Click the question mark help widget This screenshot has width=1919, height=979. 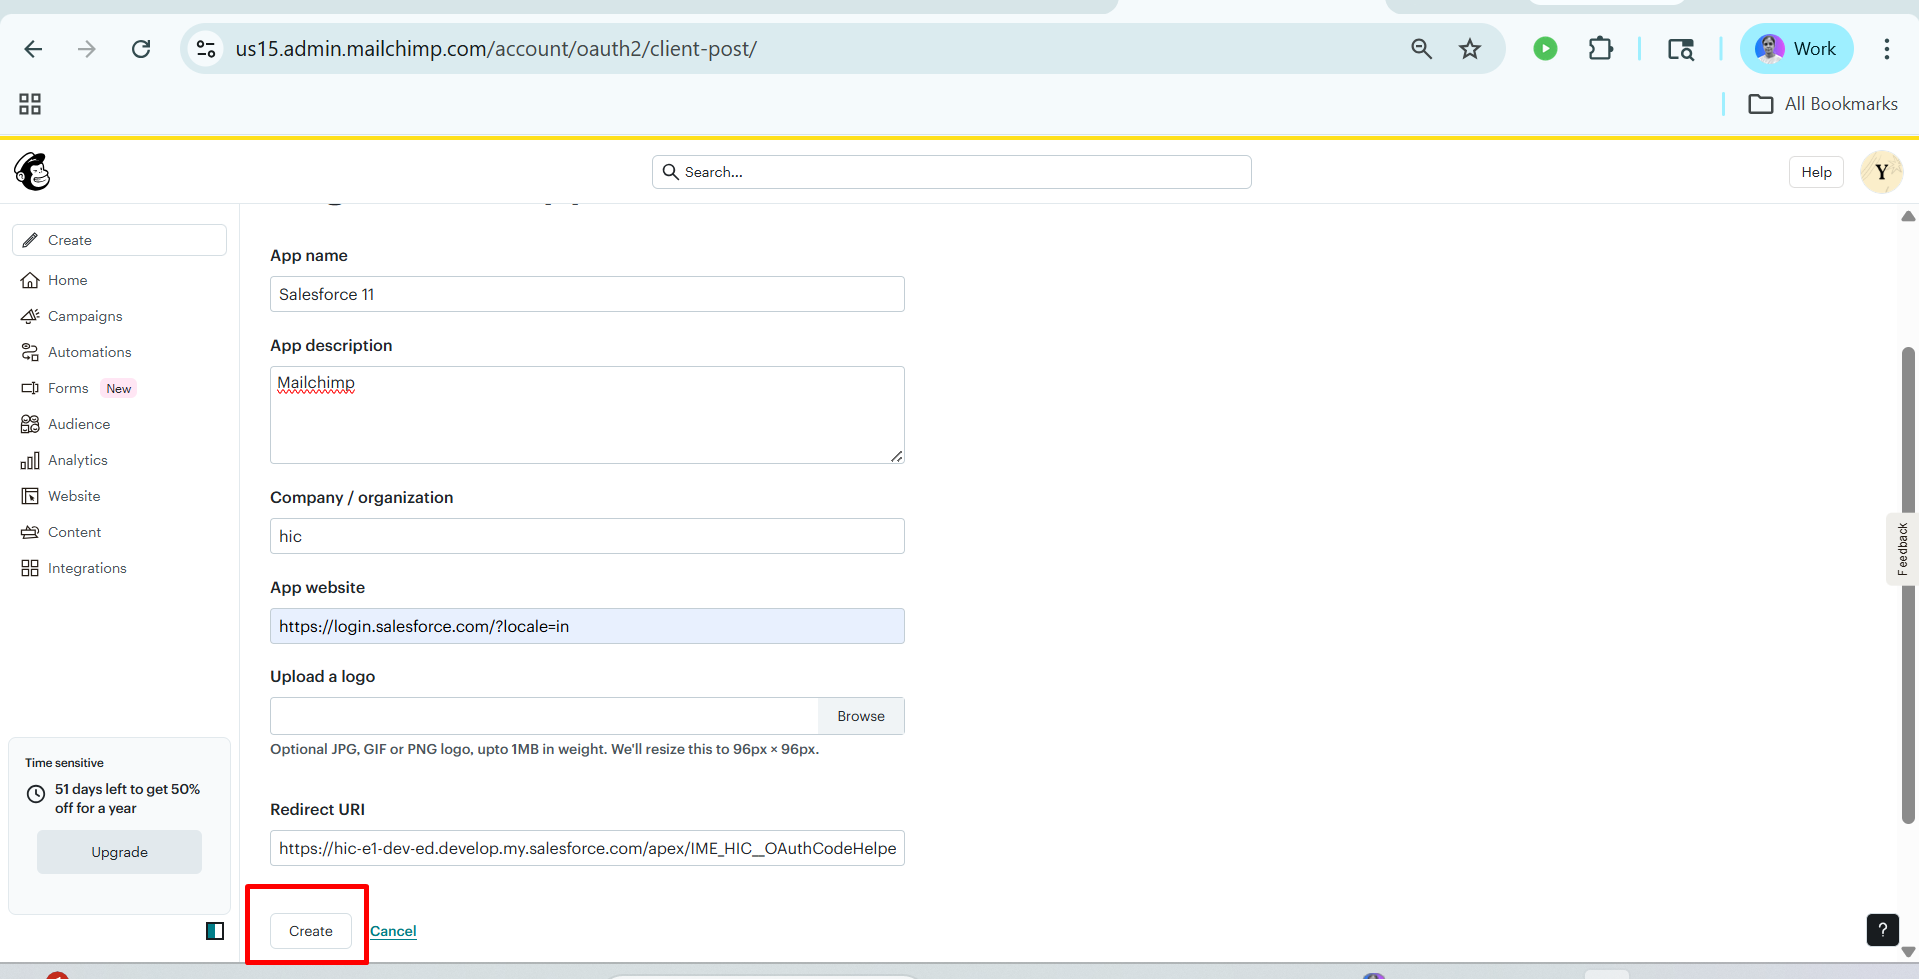coord(1882,929)
